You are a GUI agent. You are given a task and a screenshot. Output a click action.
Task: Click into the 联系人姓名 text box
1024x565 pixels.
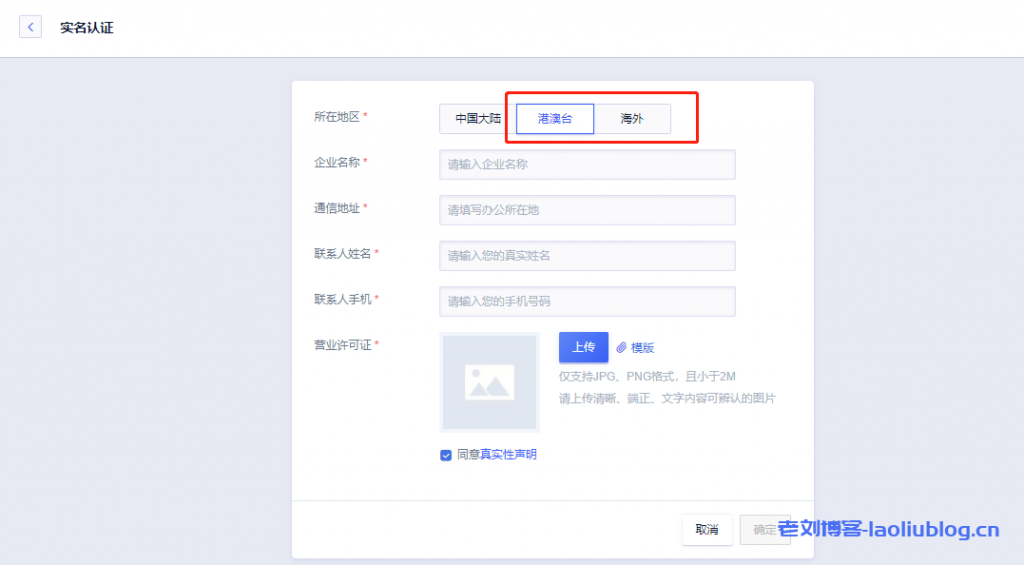[x=587, y=256]
